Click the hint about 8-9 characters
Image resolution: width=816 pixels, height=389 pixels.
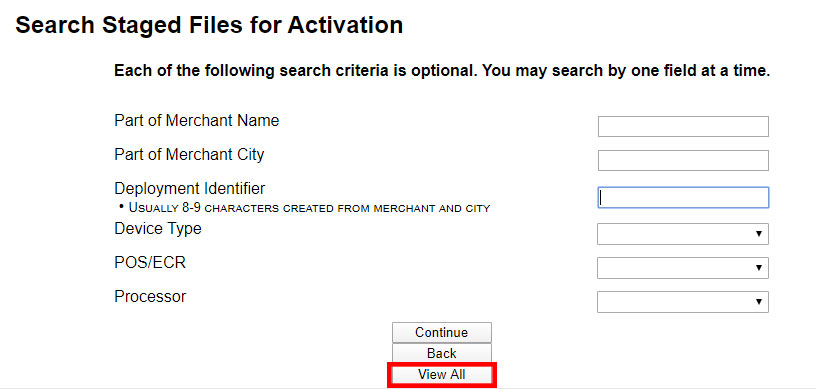point(305,208)
